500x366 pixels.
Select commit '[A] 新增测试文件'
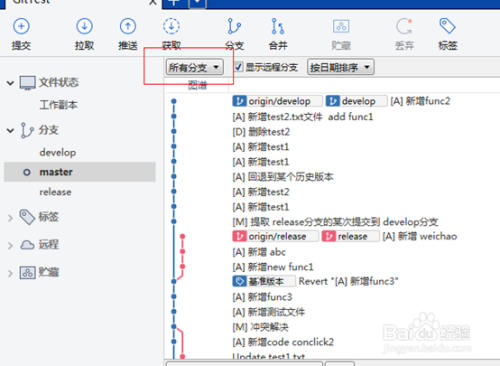pos(268,312)
